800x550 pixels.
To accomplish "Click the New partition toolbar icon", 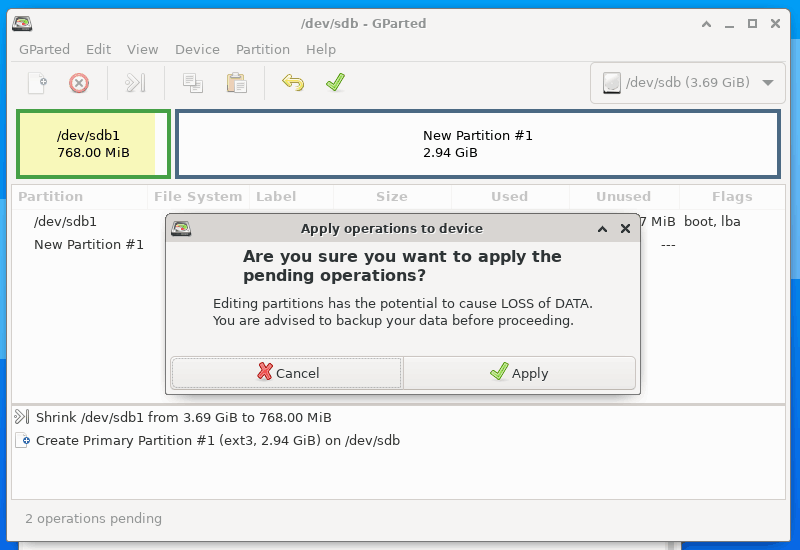I will pyautogui.click(x=37, y=83).
